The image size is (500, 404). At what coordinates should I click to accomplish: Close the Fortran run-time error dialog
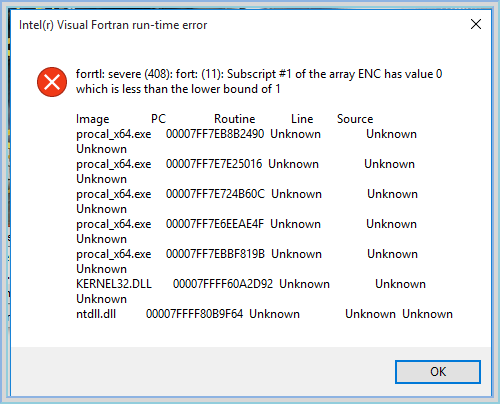click(x=476, y=24)
